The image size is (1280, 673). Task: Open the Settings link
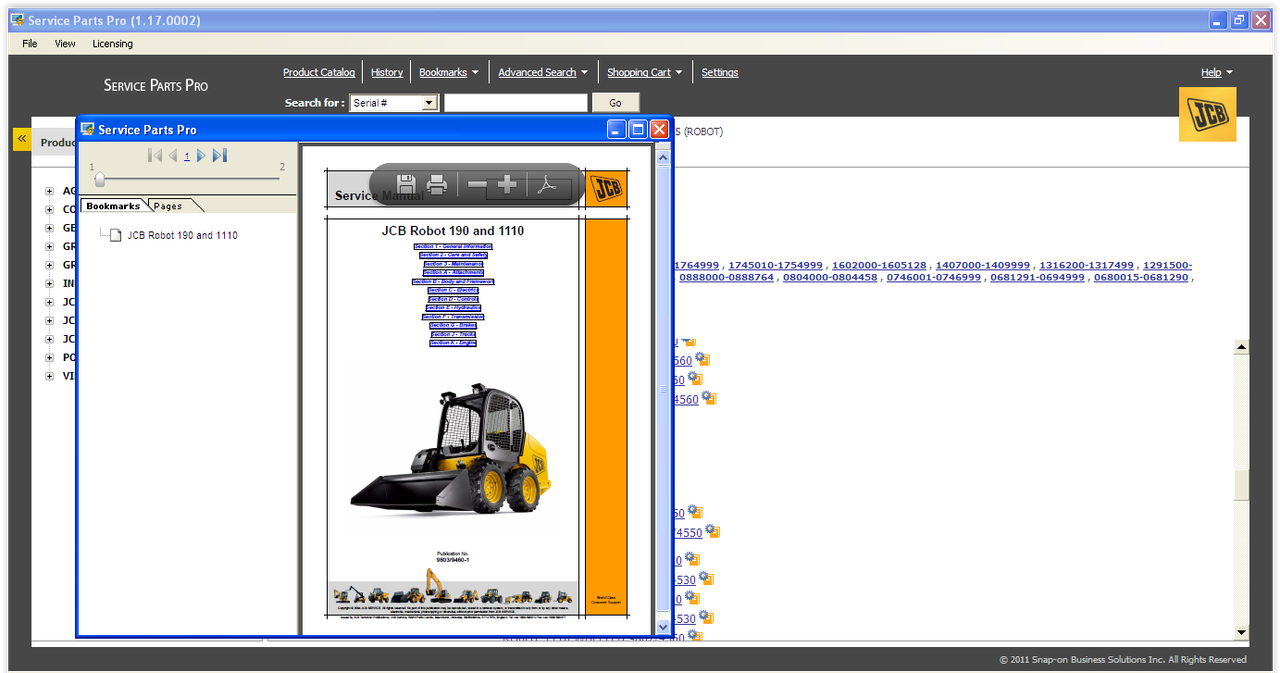720,72
